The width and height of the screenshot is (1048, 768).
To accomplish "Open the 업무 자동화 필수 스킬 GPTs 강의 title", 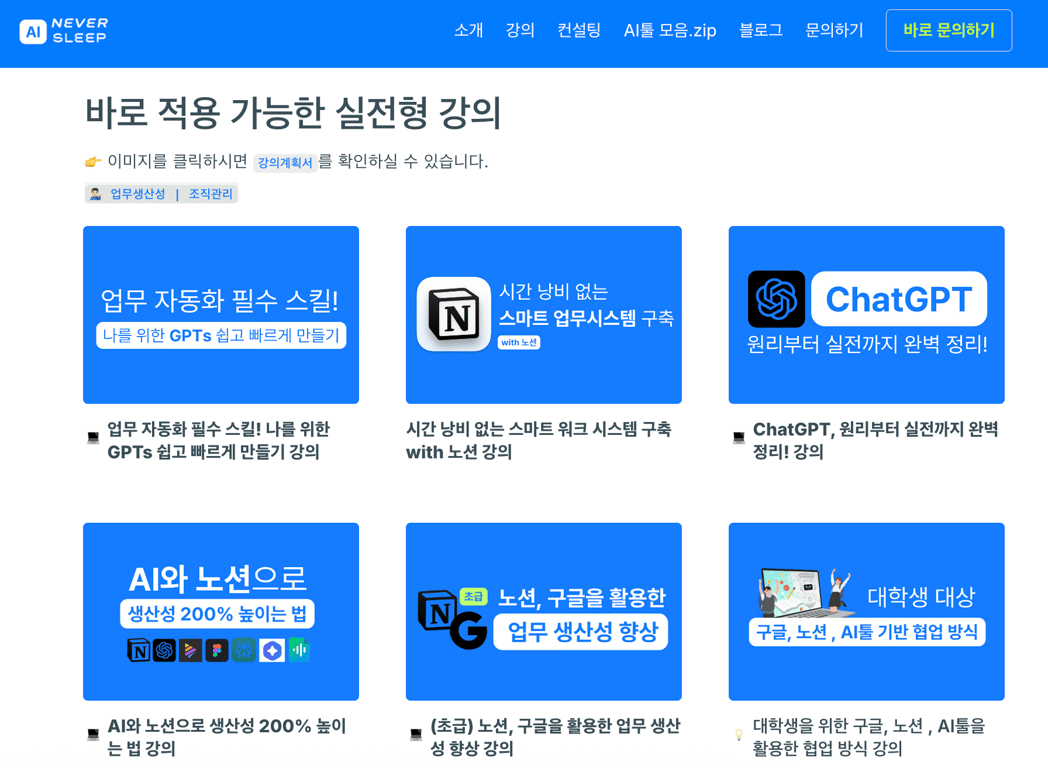I will (219, 440).
